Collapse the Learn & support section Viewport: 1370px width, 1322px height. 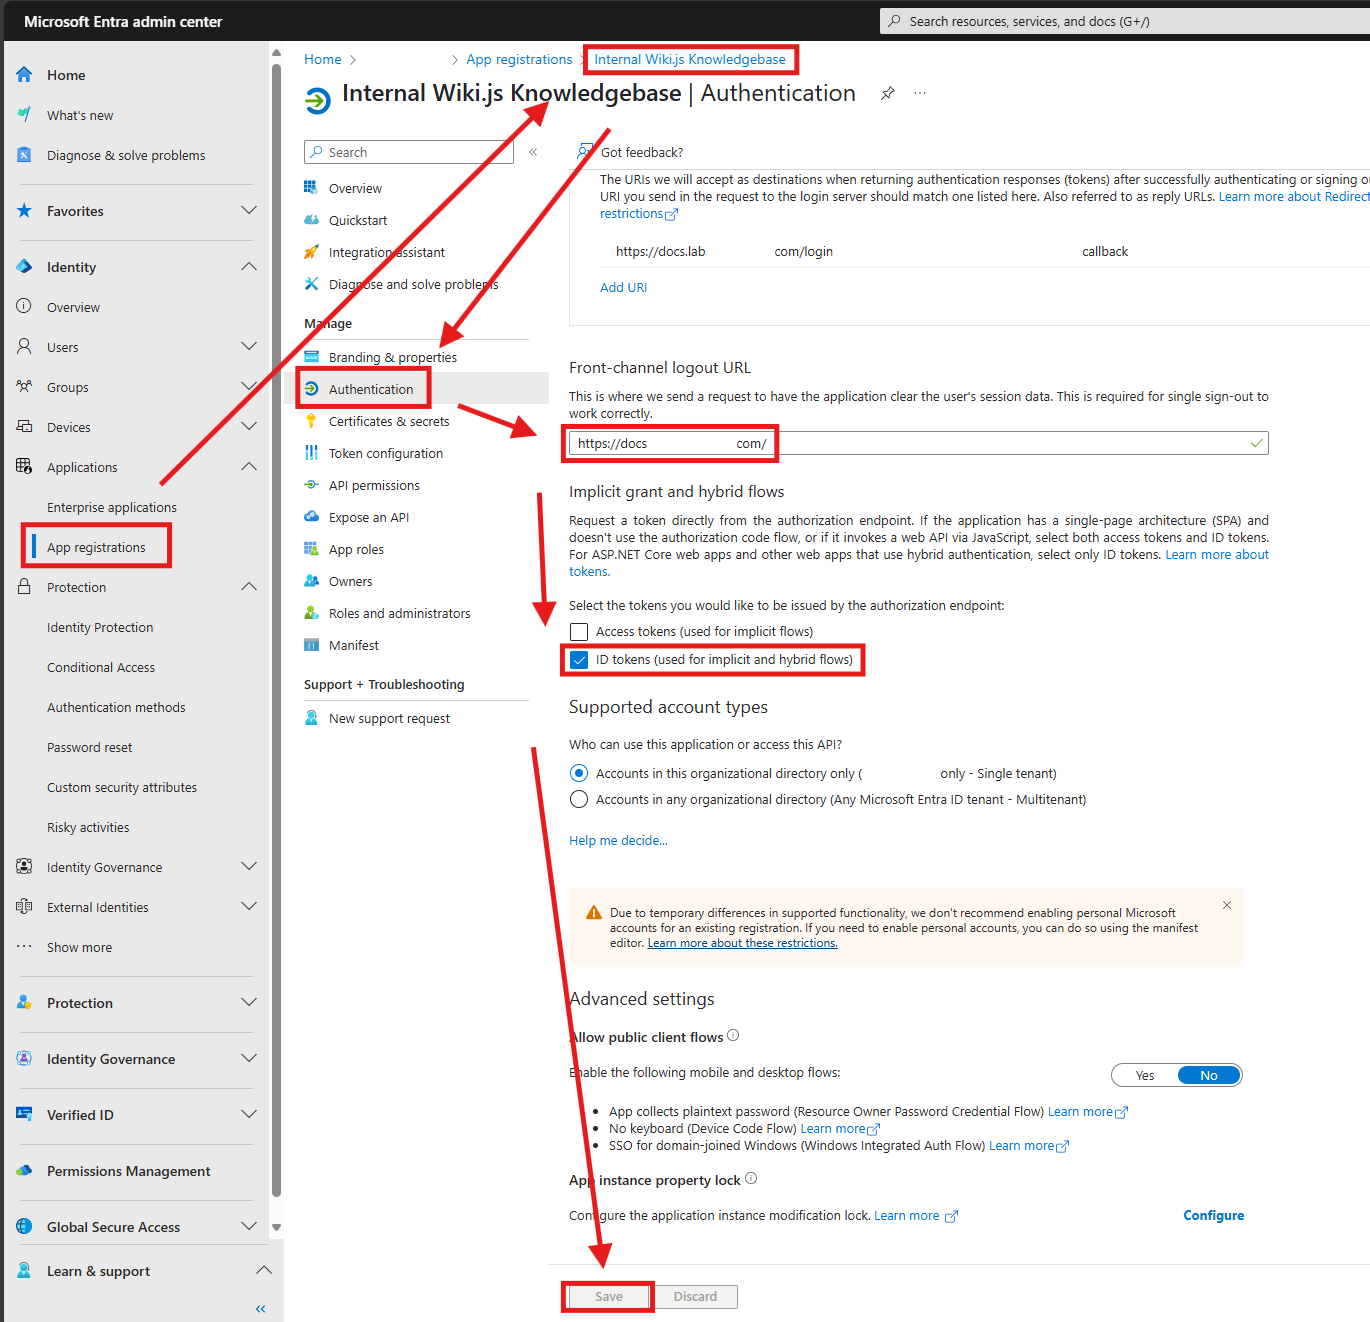264,1270
